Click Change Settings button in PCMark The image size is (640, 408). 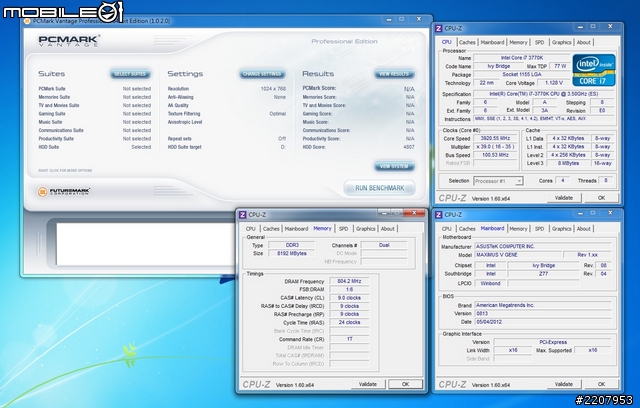[262, 74]
